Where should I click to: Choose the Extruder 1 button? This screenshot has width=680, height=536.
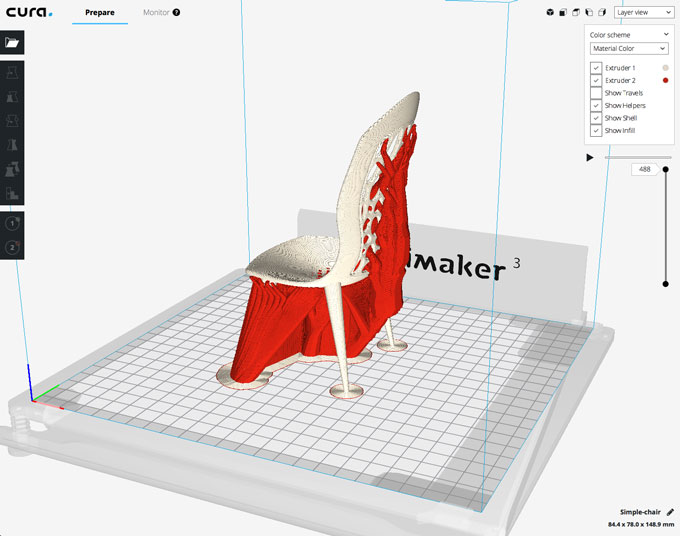pos(12,224)
